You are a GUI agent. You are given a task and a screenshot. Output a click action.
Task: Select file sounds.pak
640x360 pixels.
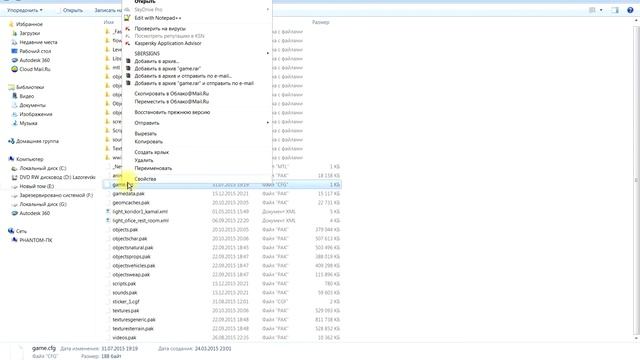(124, 293)
